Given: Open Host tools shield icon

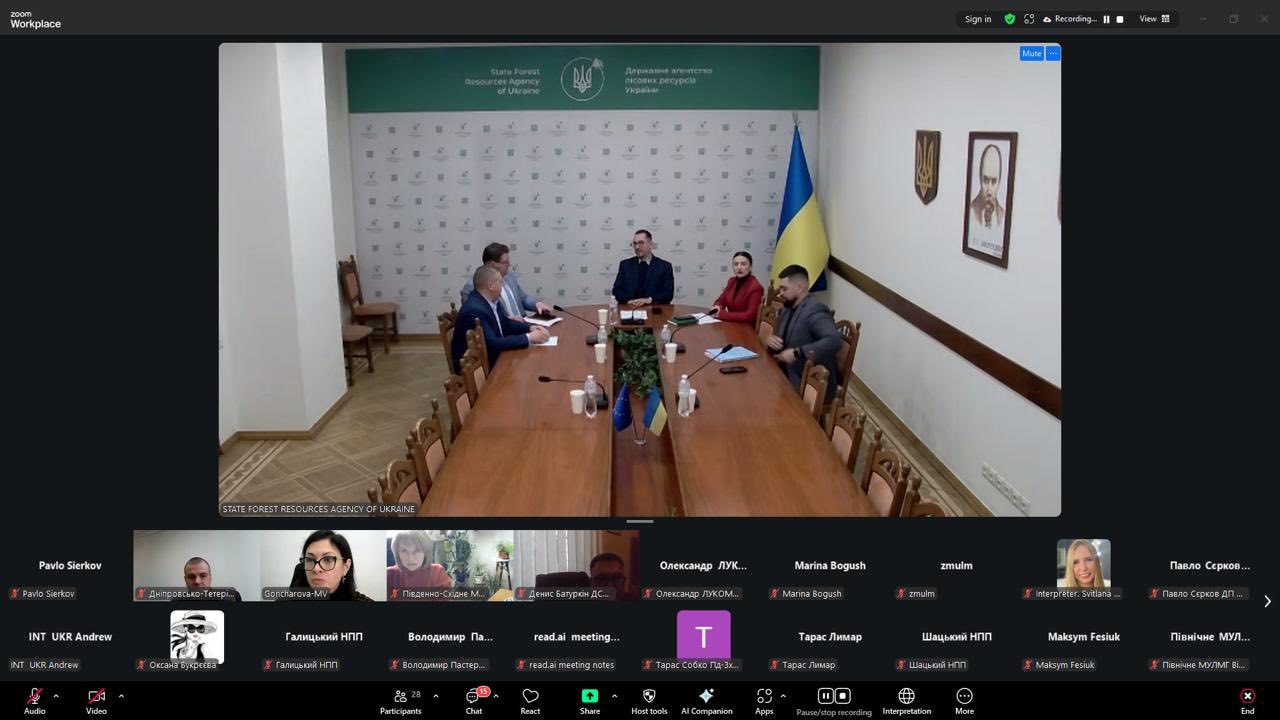Looking at the screenshot, I should point(649,697).
